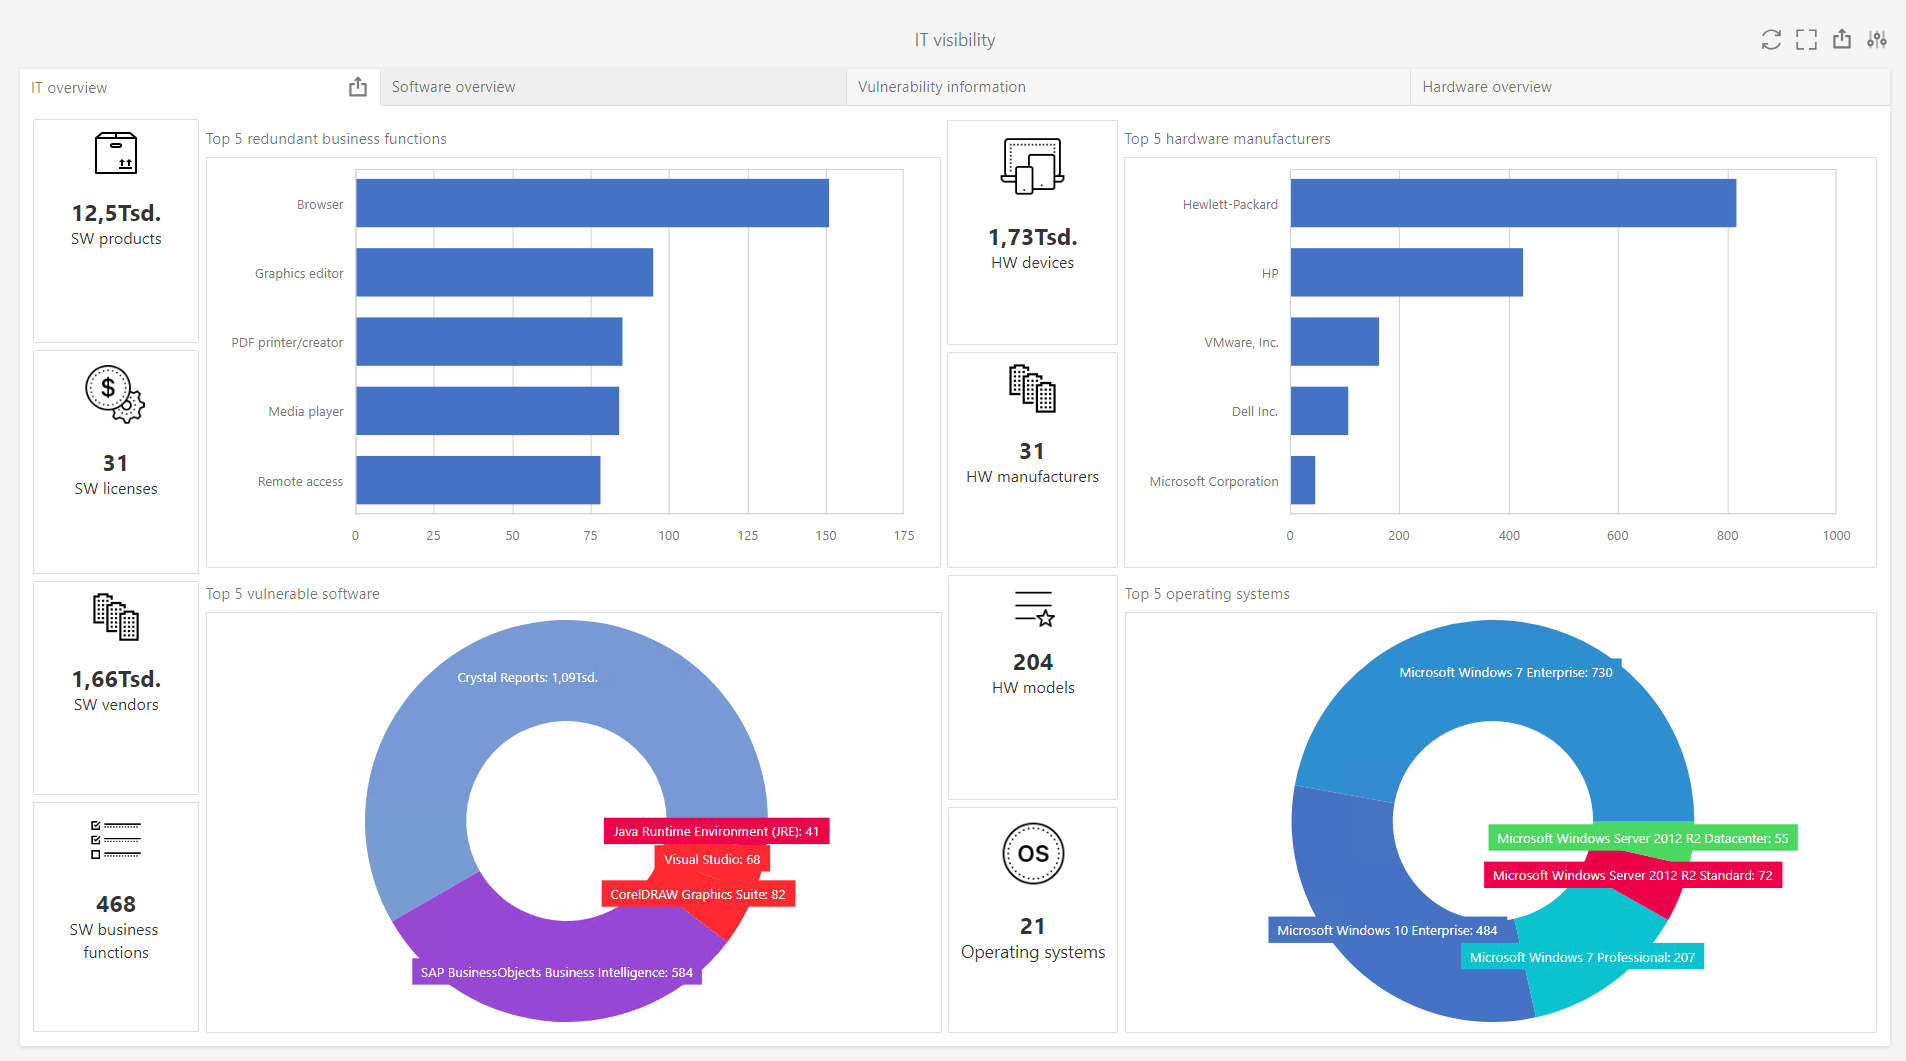Click the SW licenses dollar-gear icon
Viewport: 1906px width, 1061px height.
pos(115,394)
